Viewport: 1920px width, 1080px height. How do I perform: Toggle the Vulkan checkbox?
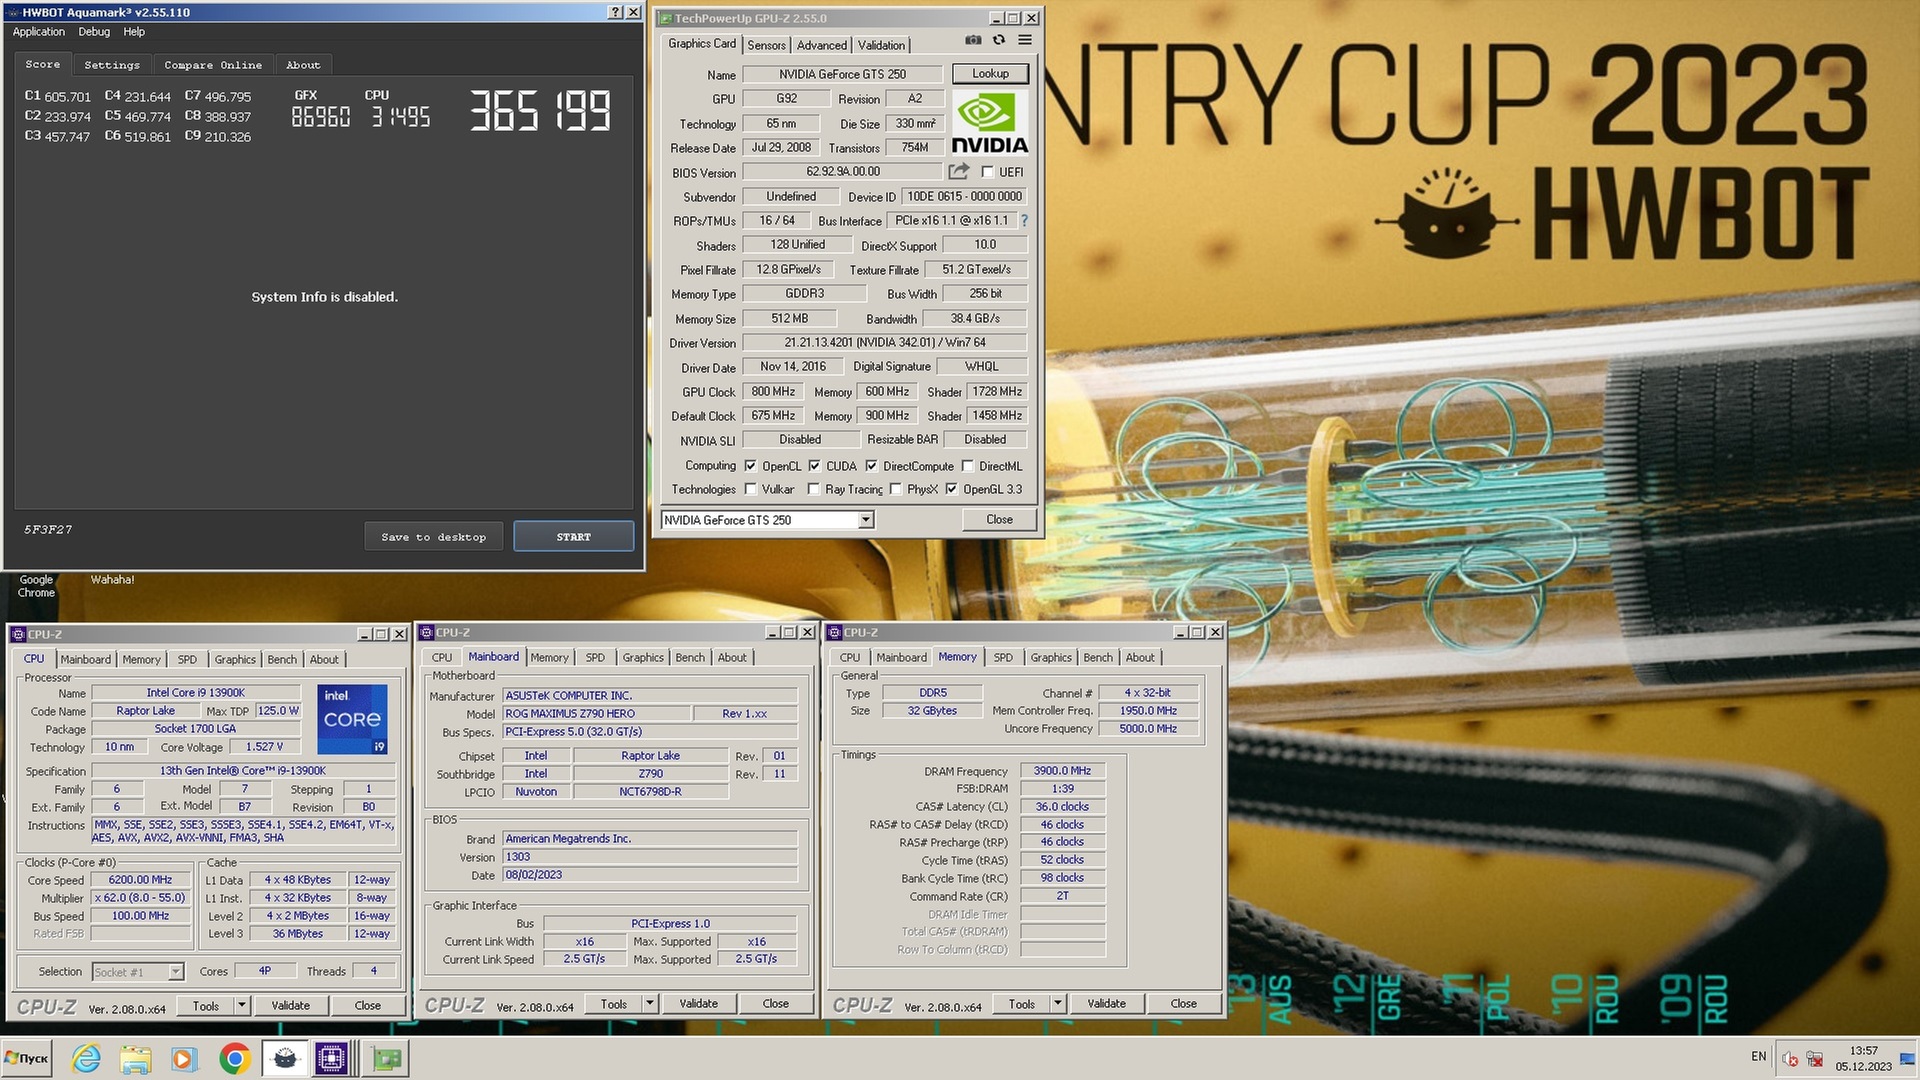750,489
